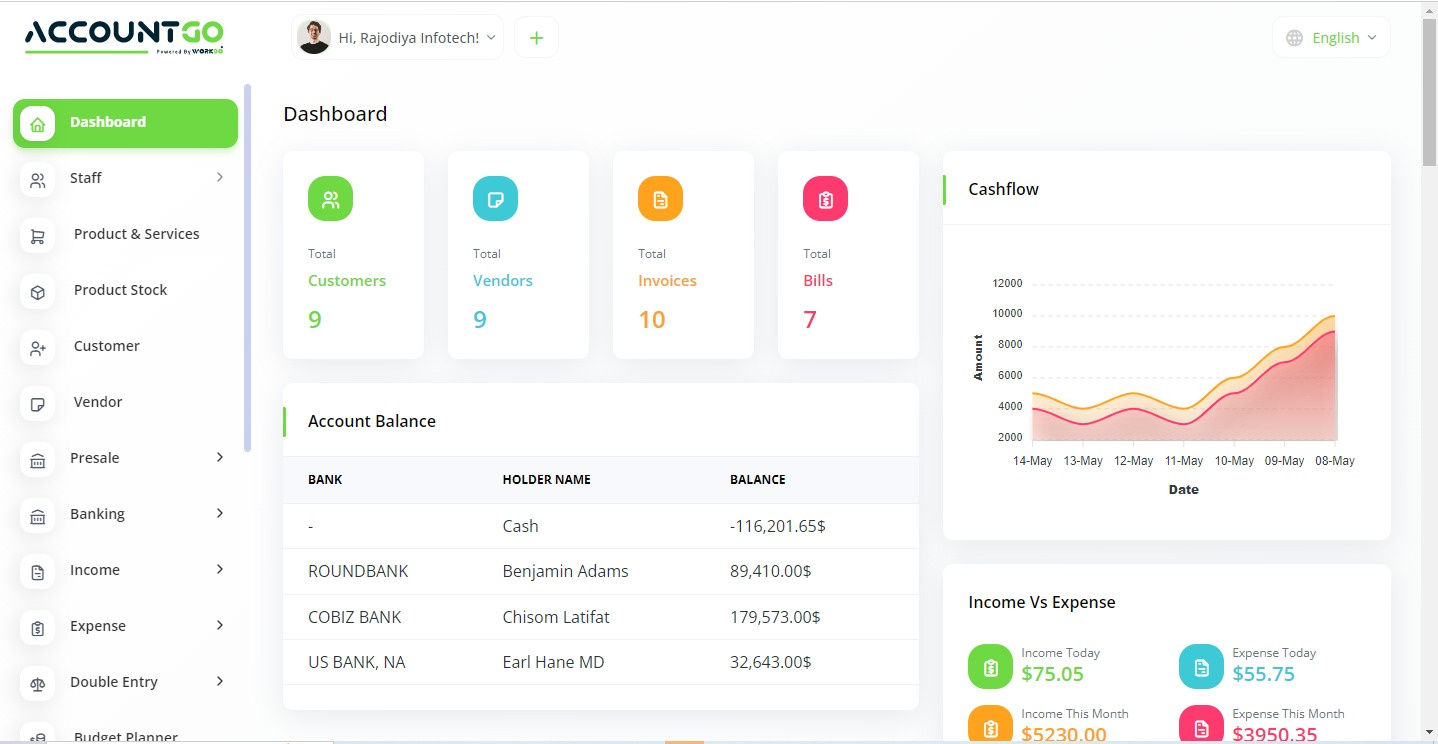The height and width of the screenshot is (744, 1438).
Task: Click the orange Total Invoices icon
Action: pyautogui.click(x=660, y=199)
